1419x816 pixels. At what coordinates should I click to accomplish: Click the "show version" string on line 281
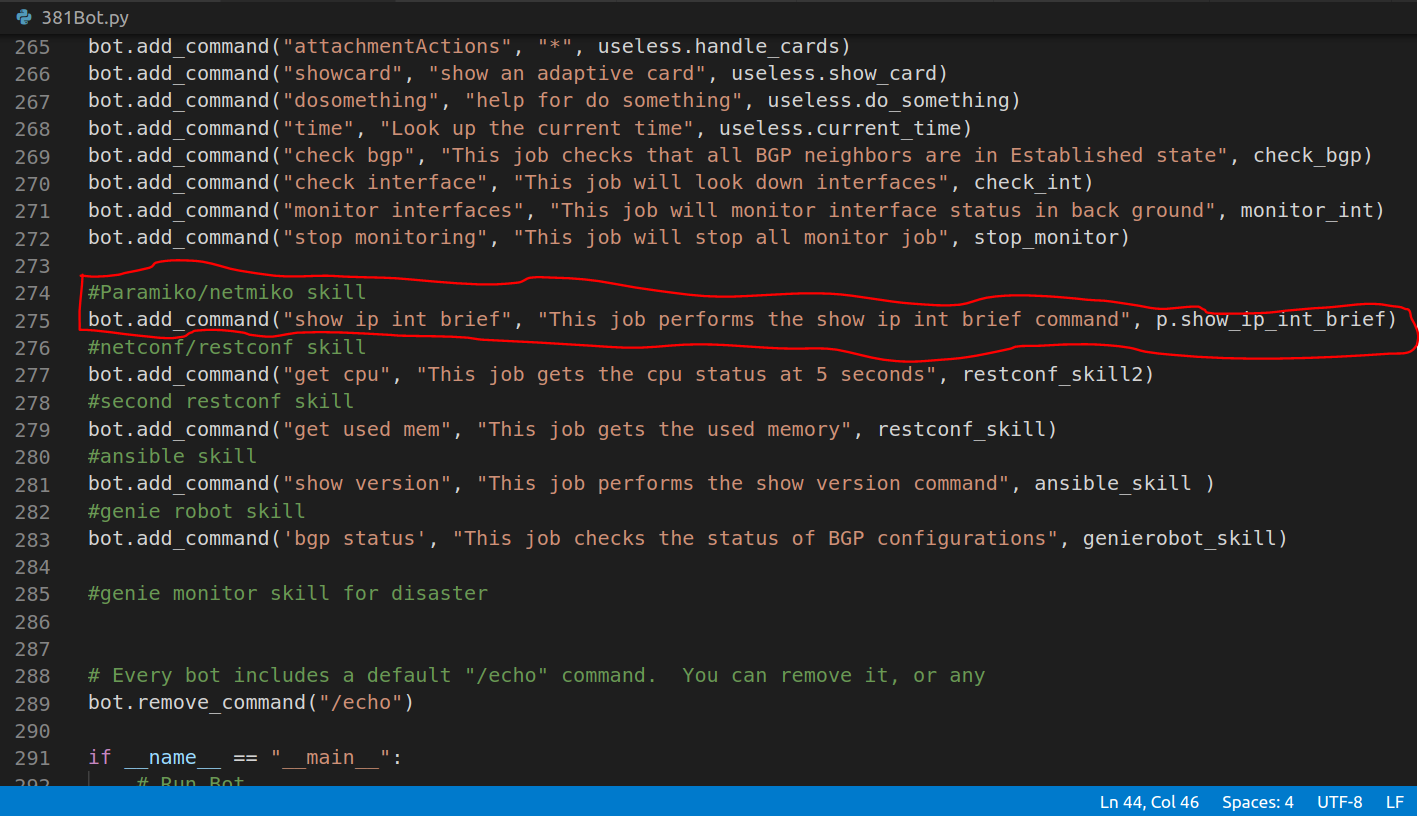point(367,483)
